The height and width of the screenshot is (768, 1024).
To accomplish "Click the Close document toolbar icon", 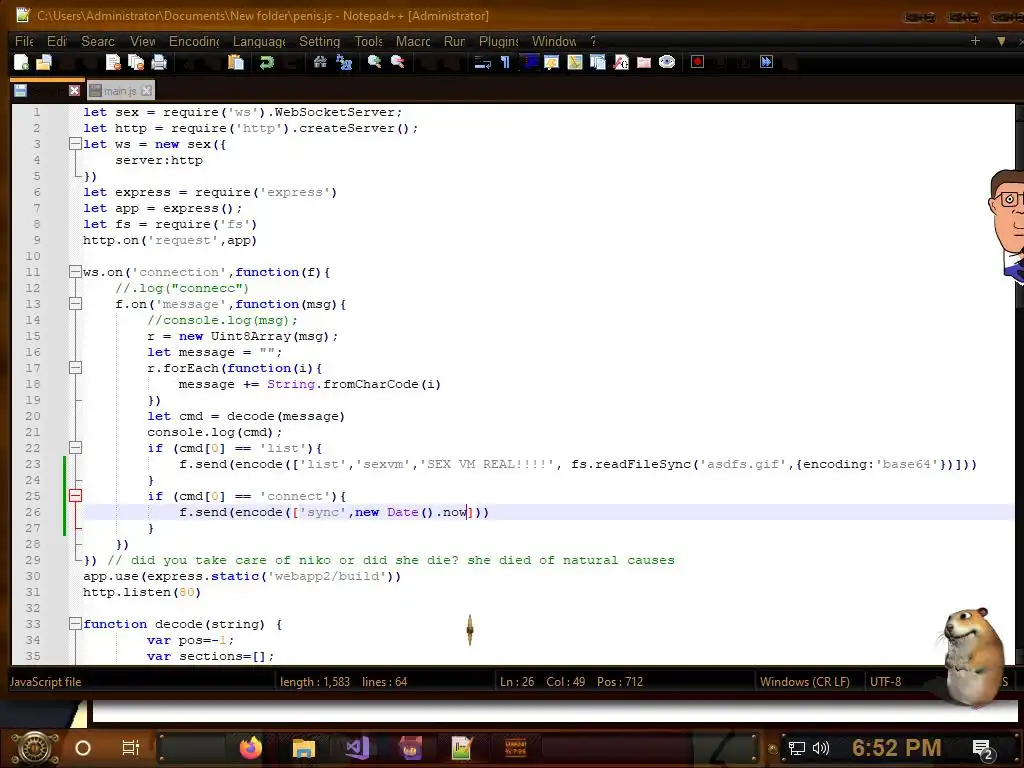I will 113,62.
